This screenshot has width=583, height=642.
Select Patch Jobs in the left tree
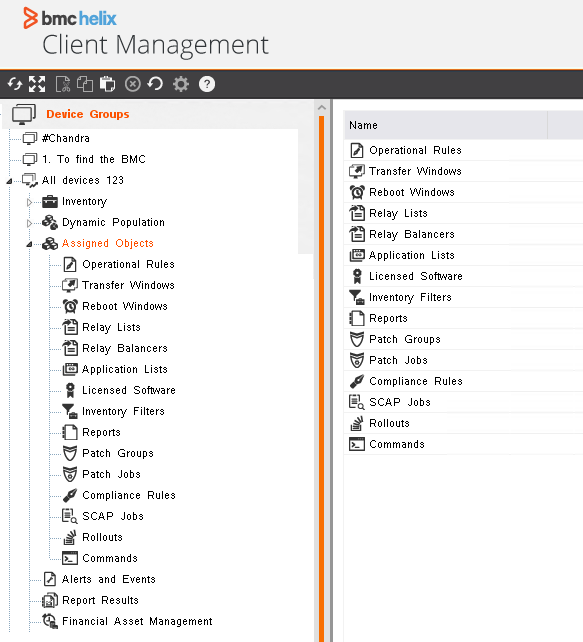pyautogui.click(x=111, y=474)
